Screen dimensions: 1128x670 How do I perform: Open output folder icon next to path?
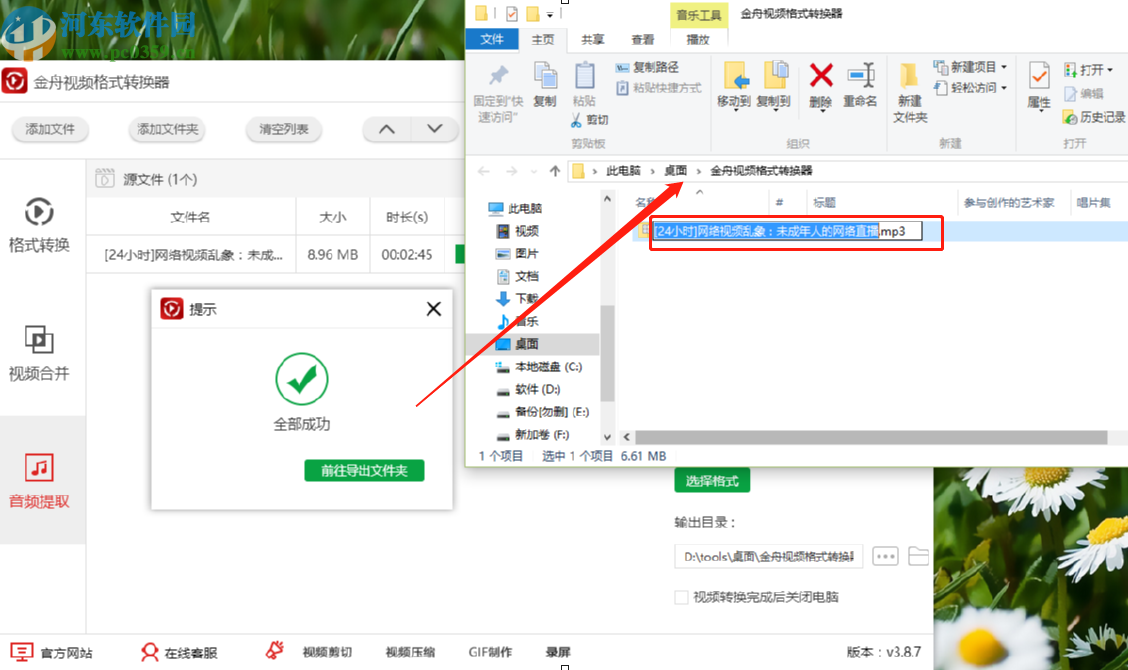(x=919, y=556)
